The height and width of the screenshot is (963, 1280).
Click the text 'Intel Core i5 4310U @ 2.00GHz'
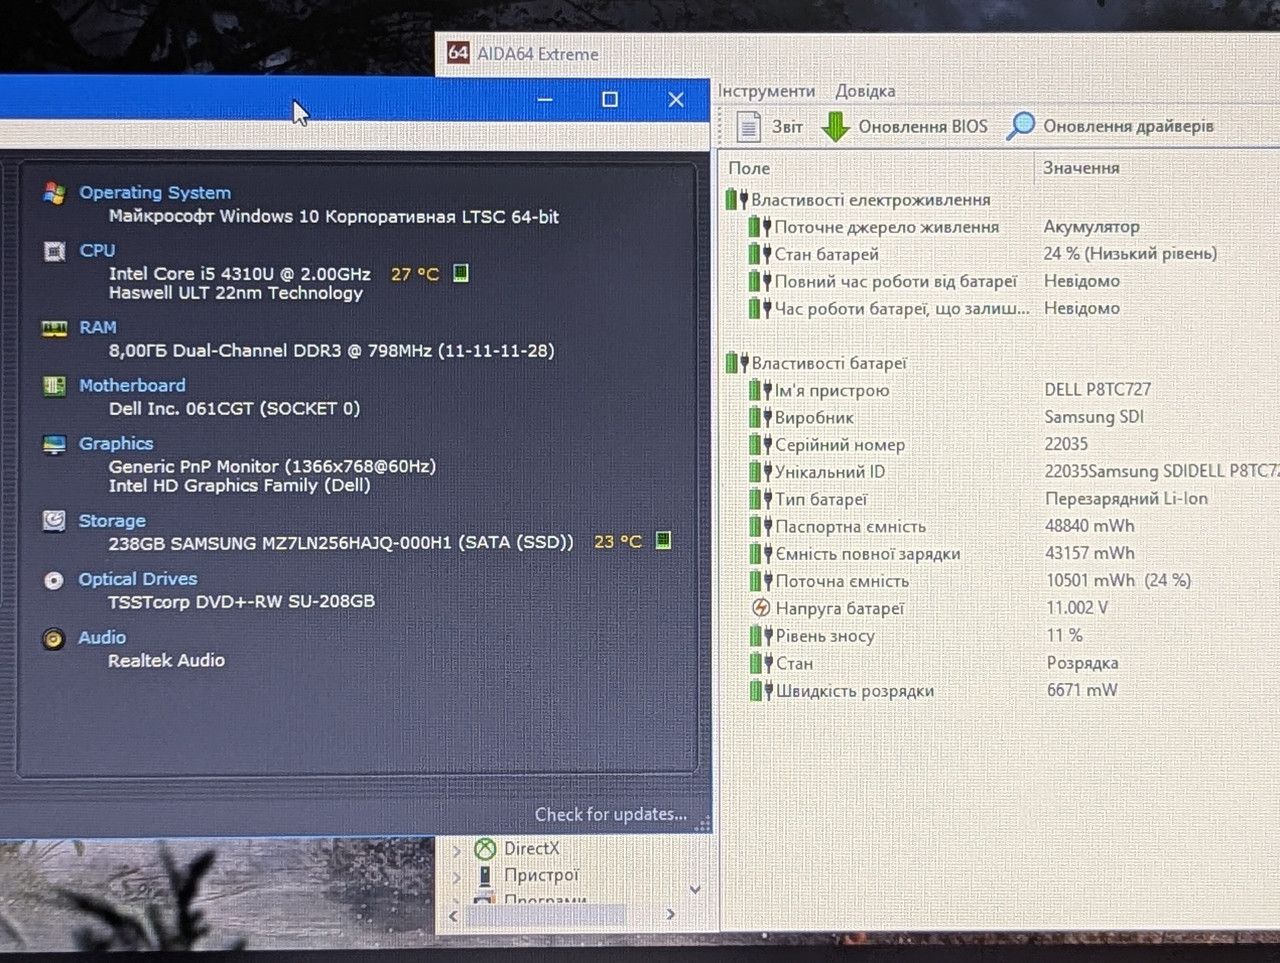click(x=240, y=274)
